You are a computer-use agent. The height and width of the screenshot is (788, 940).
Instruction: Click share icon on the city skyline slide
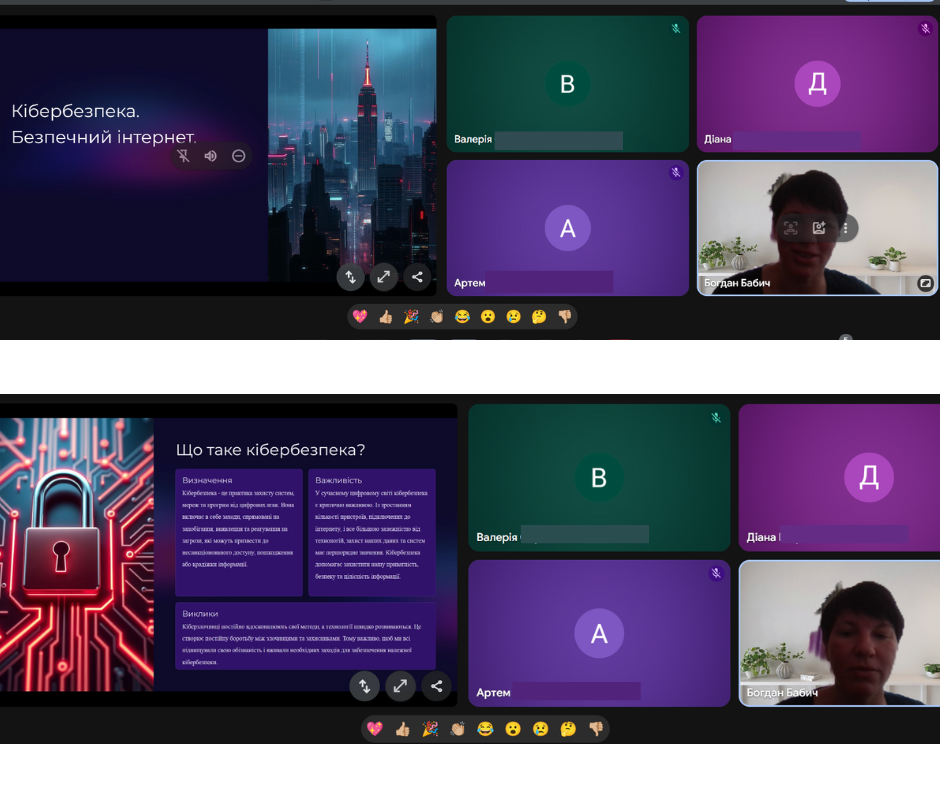coord(417,278)
